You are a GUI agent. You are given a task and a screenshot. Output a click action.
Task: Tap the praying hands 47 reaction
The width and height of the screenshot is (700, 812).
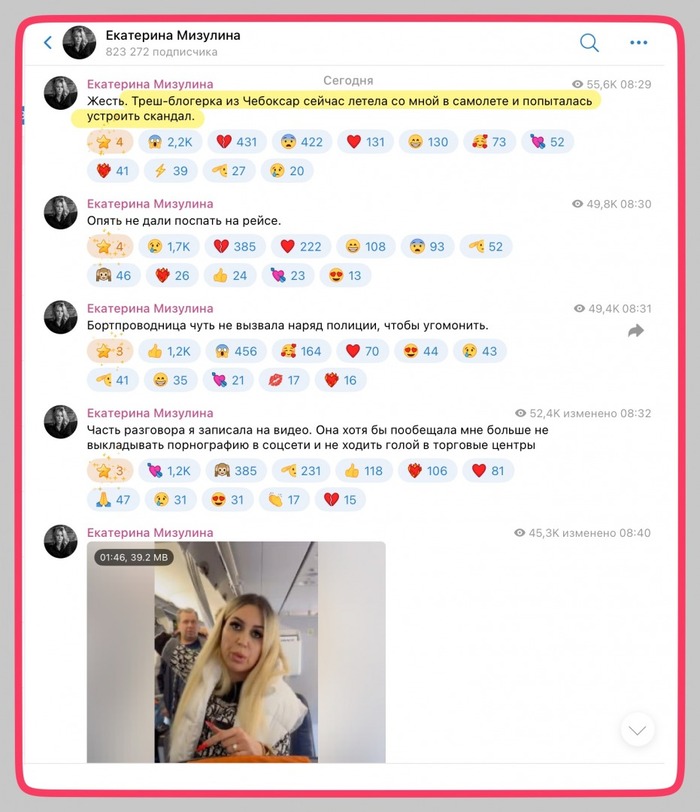[x=113, y=500]
